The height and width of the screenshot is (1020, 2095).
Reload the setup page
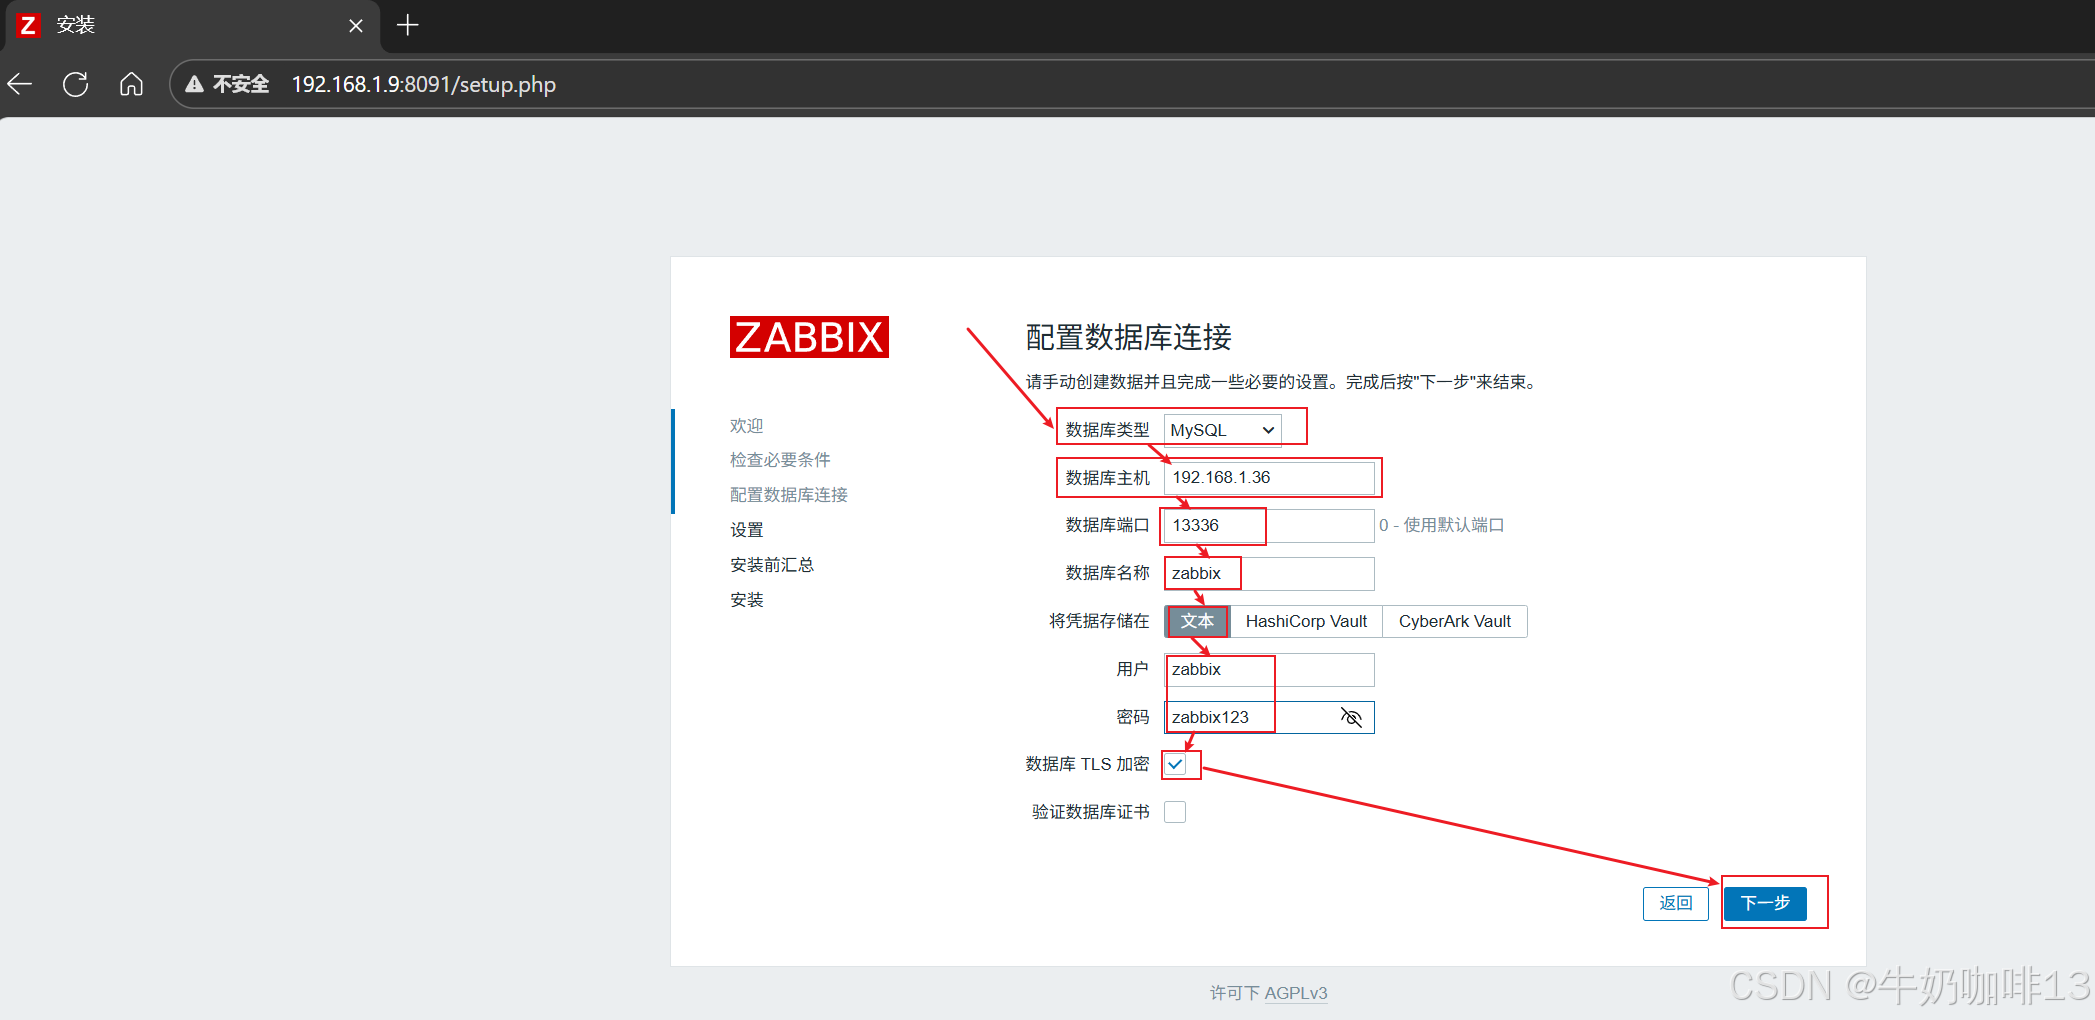click(75, 84)
